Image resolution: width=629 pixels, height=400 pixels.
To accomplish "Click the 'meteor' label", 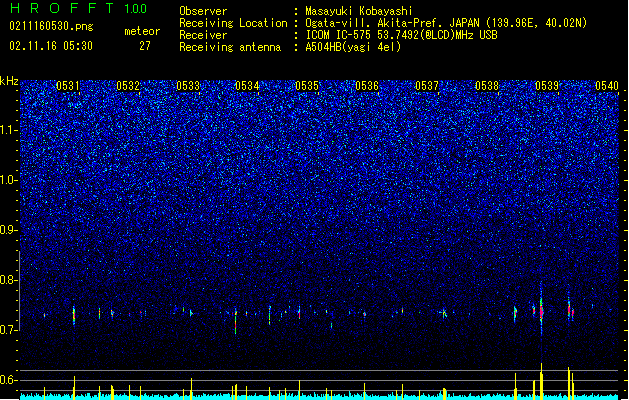I will click(x=142, y=31).
